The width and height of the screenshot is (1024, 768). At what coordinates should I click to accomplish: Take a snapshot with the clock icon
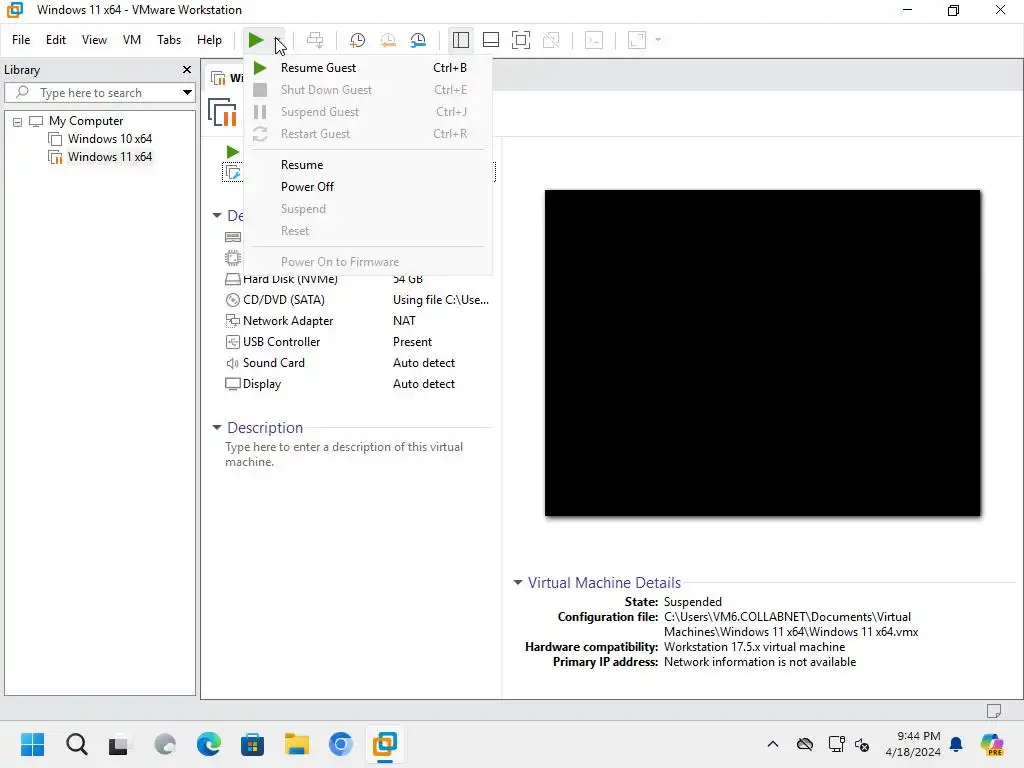pyautogui.click(x=357, y=40)
